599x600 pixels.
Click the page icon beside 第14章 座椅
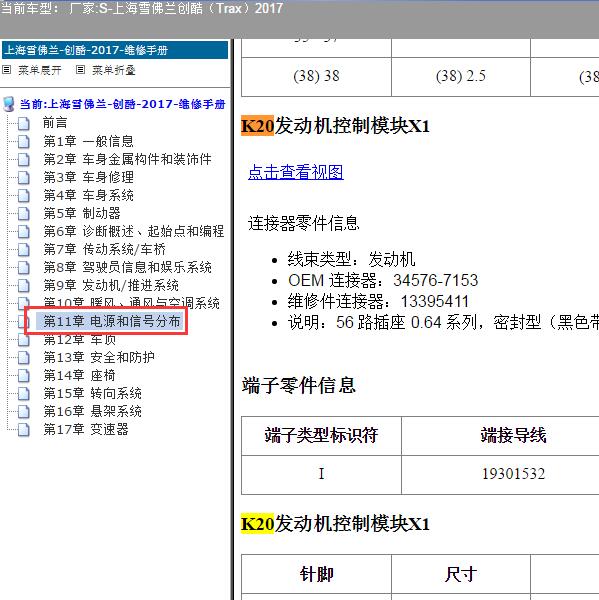[24, 375]
